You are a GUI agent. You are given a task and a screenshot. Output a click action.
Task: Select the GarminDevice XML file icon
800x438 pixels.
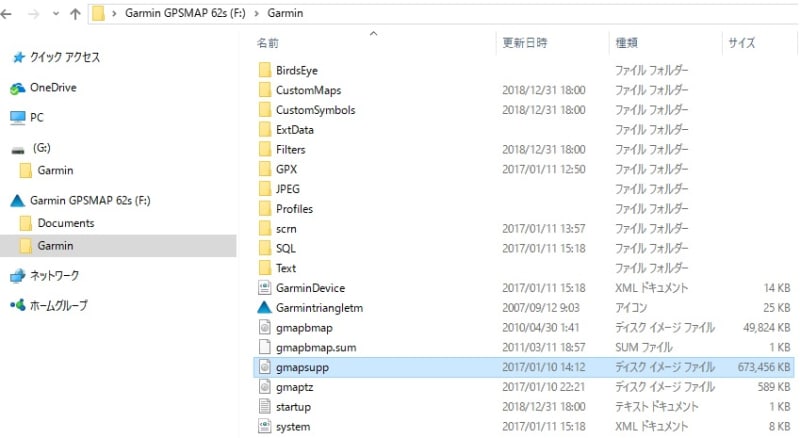264,288
